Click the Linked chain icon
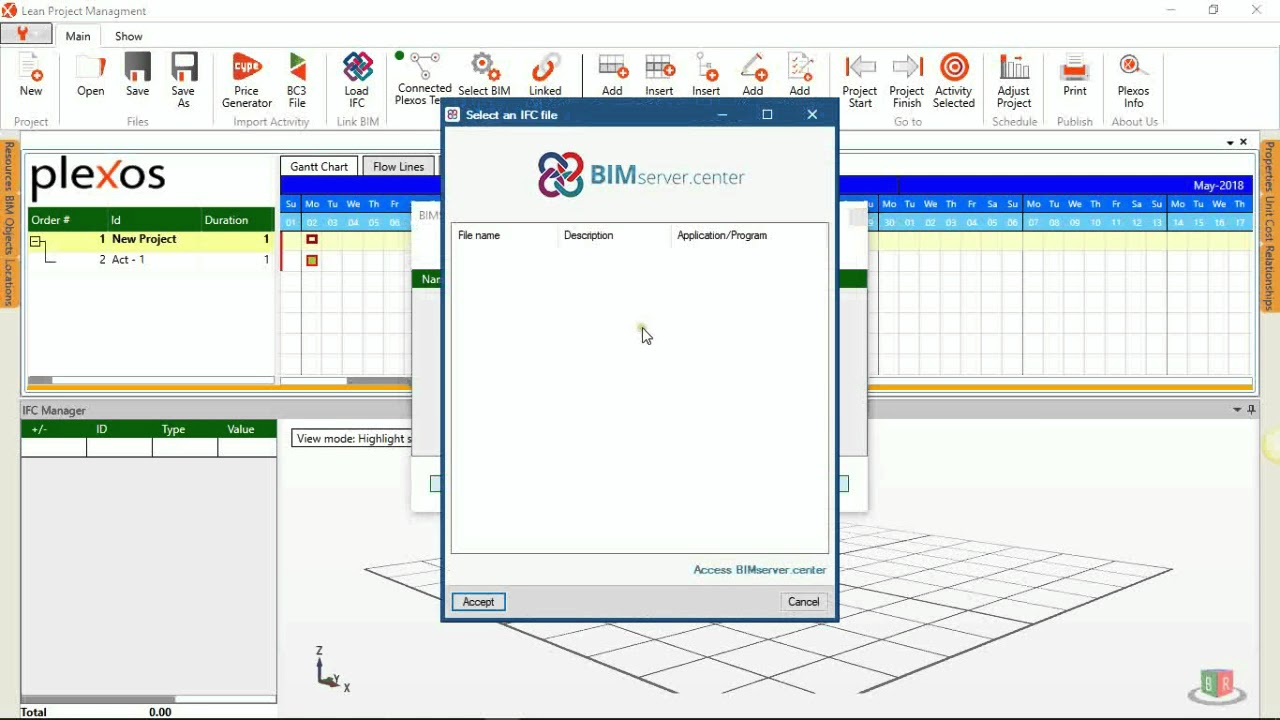 [x=545, y=68]
